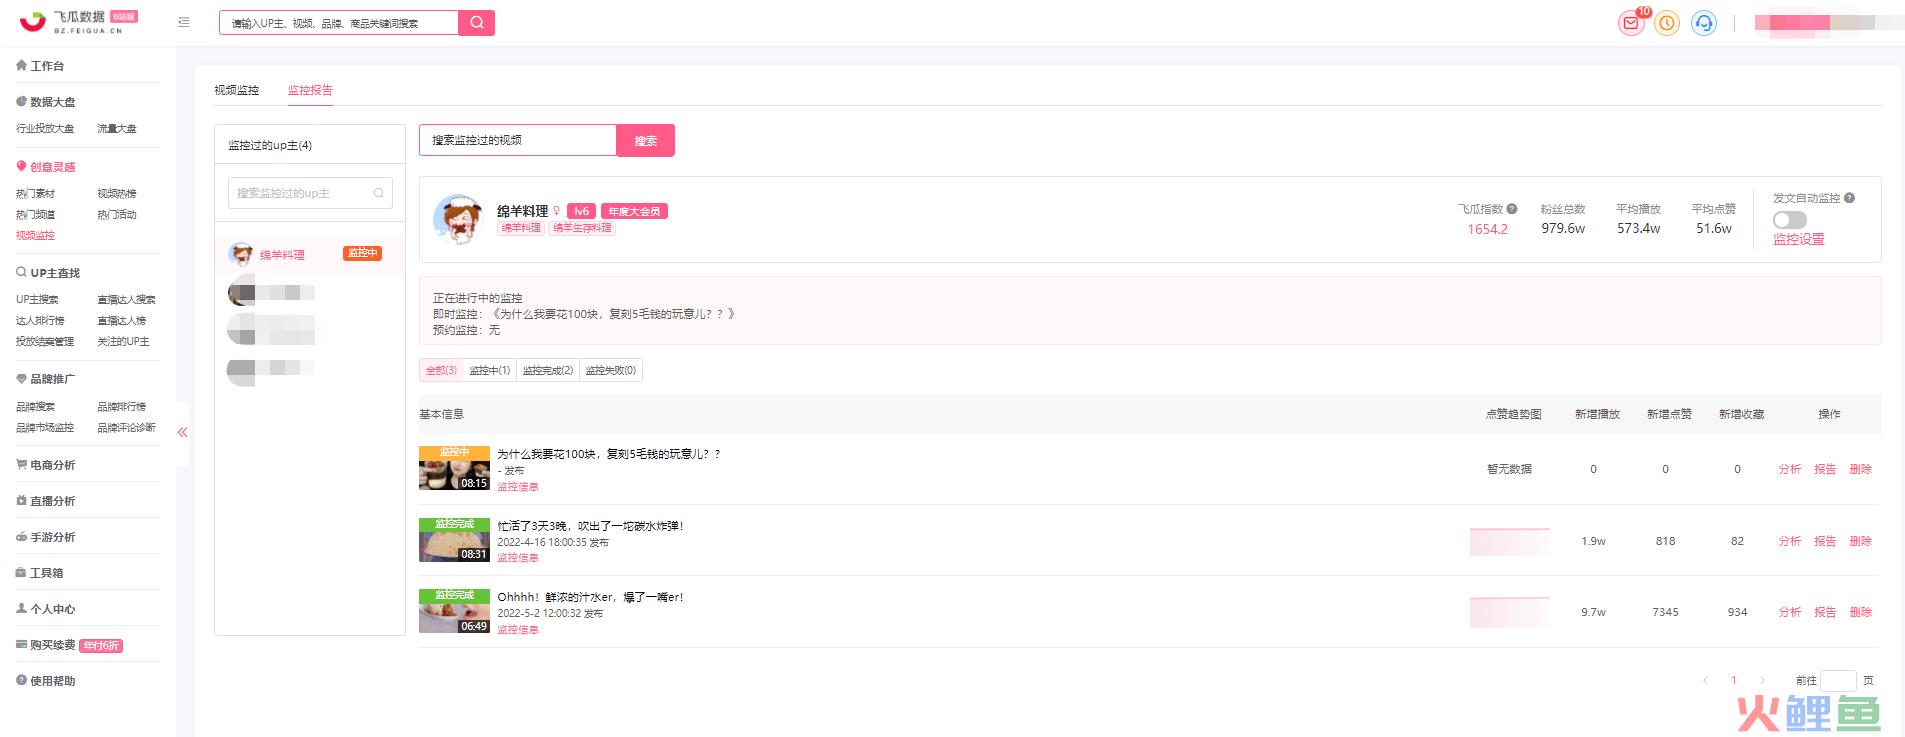Open 流量大盘 in sidebar
The width and height of the screenshot is (1905, 737).
pyautogui.click(x=117, y=129)
